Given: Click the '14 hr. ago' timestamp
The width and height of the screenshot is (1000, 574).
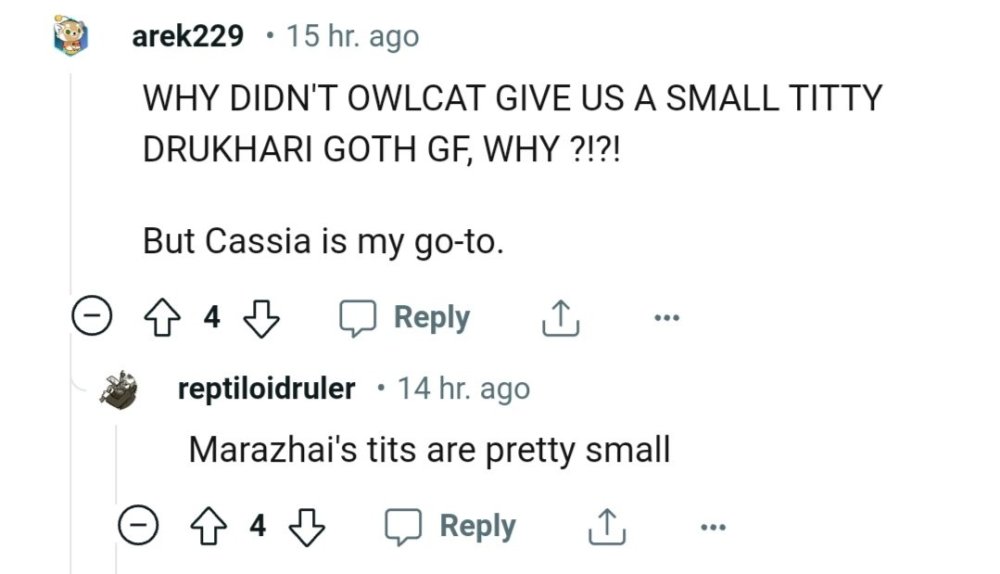Looking at the screenshot, I should (x=464, y=388).
